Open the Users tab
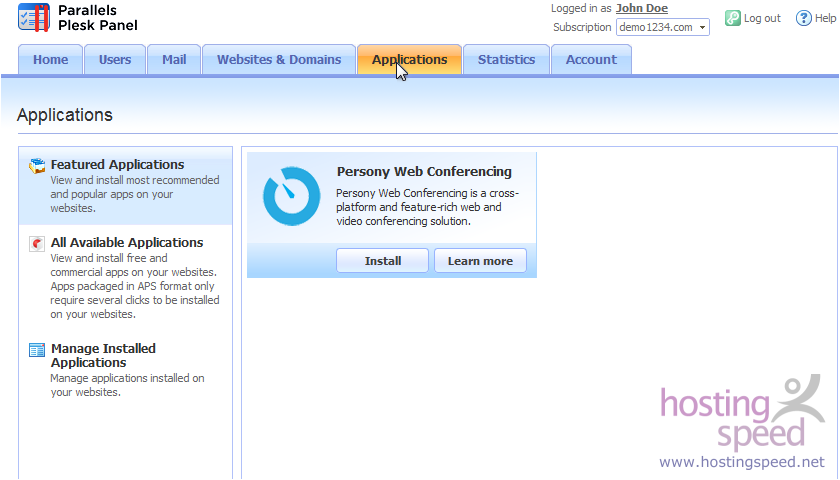This screenshot has height=480, width=840. click(x=115, y=59)
